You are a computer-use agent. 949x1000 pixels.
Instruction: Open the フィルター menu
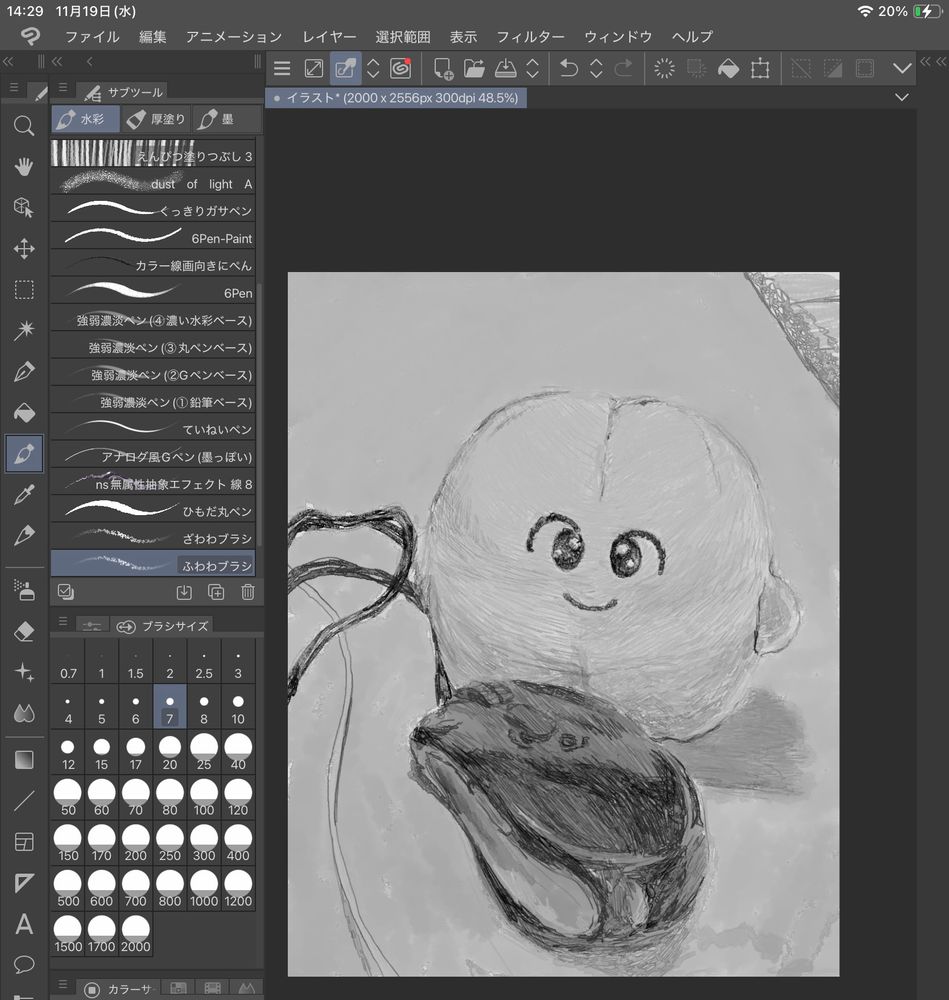pyautogui.click(x=531, y=37)
